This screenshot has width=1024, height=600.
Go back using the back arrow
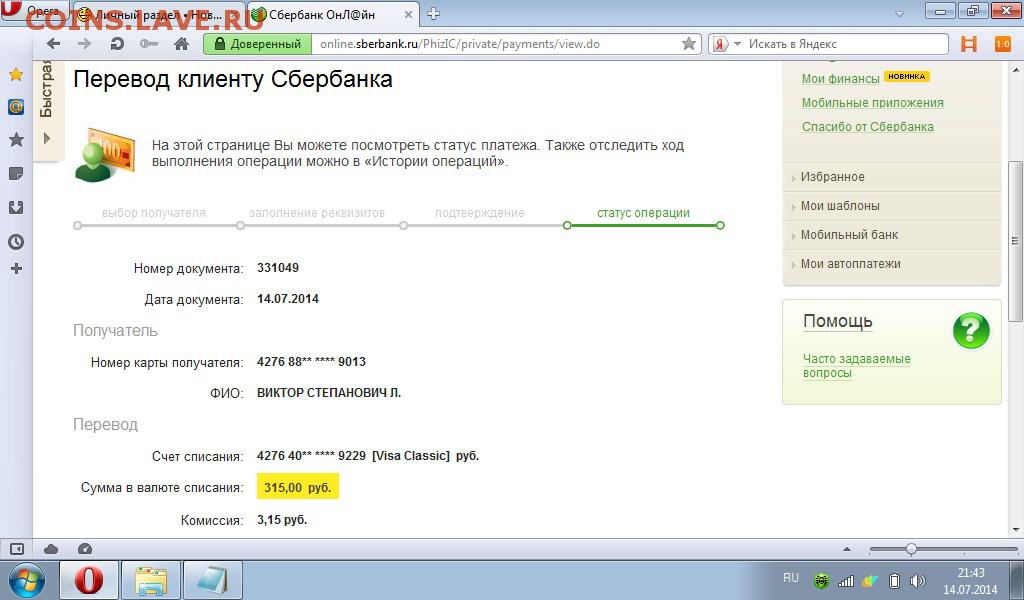[x=54, y=44]
